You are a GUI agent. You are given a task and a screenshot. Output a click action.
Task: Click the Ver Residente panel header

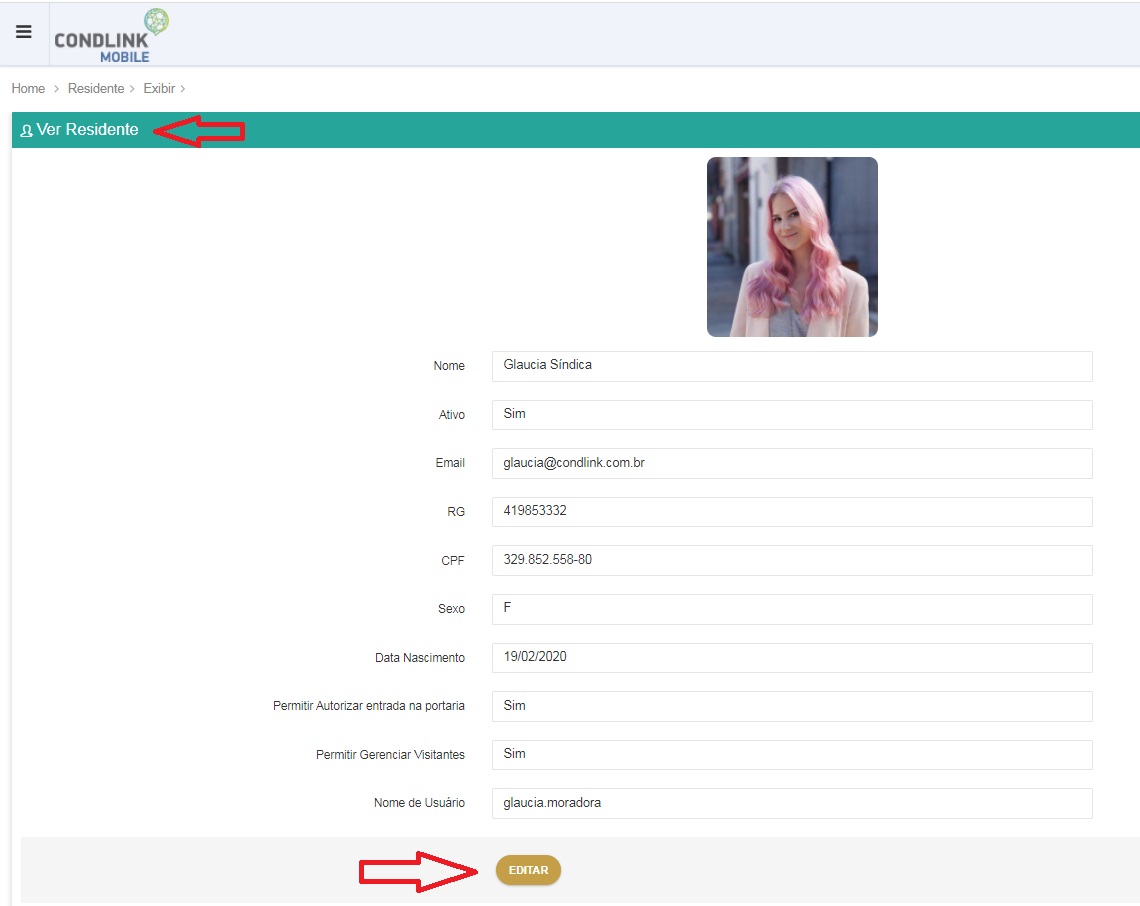575,130
